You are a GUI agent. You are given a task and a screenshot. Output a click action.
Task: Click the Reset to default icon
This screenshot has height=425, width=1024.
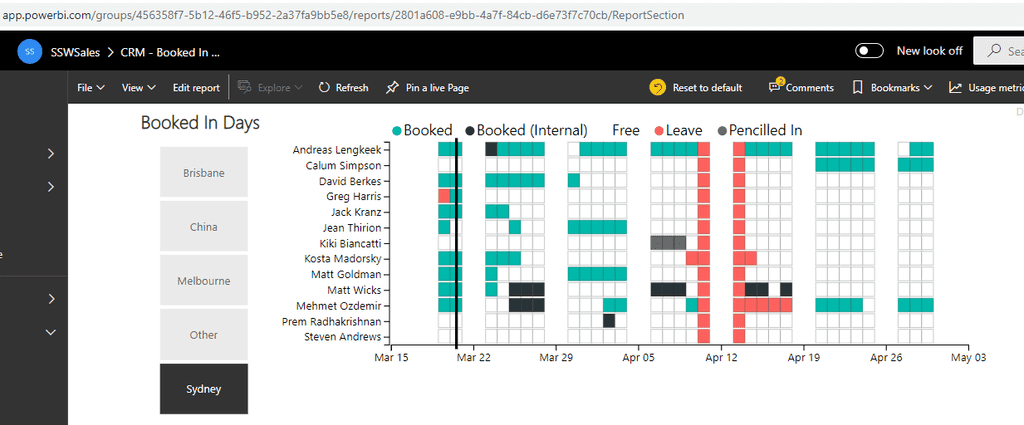click(657, 88)
